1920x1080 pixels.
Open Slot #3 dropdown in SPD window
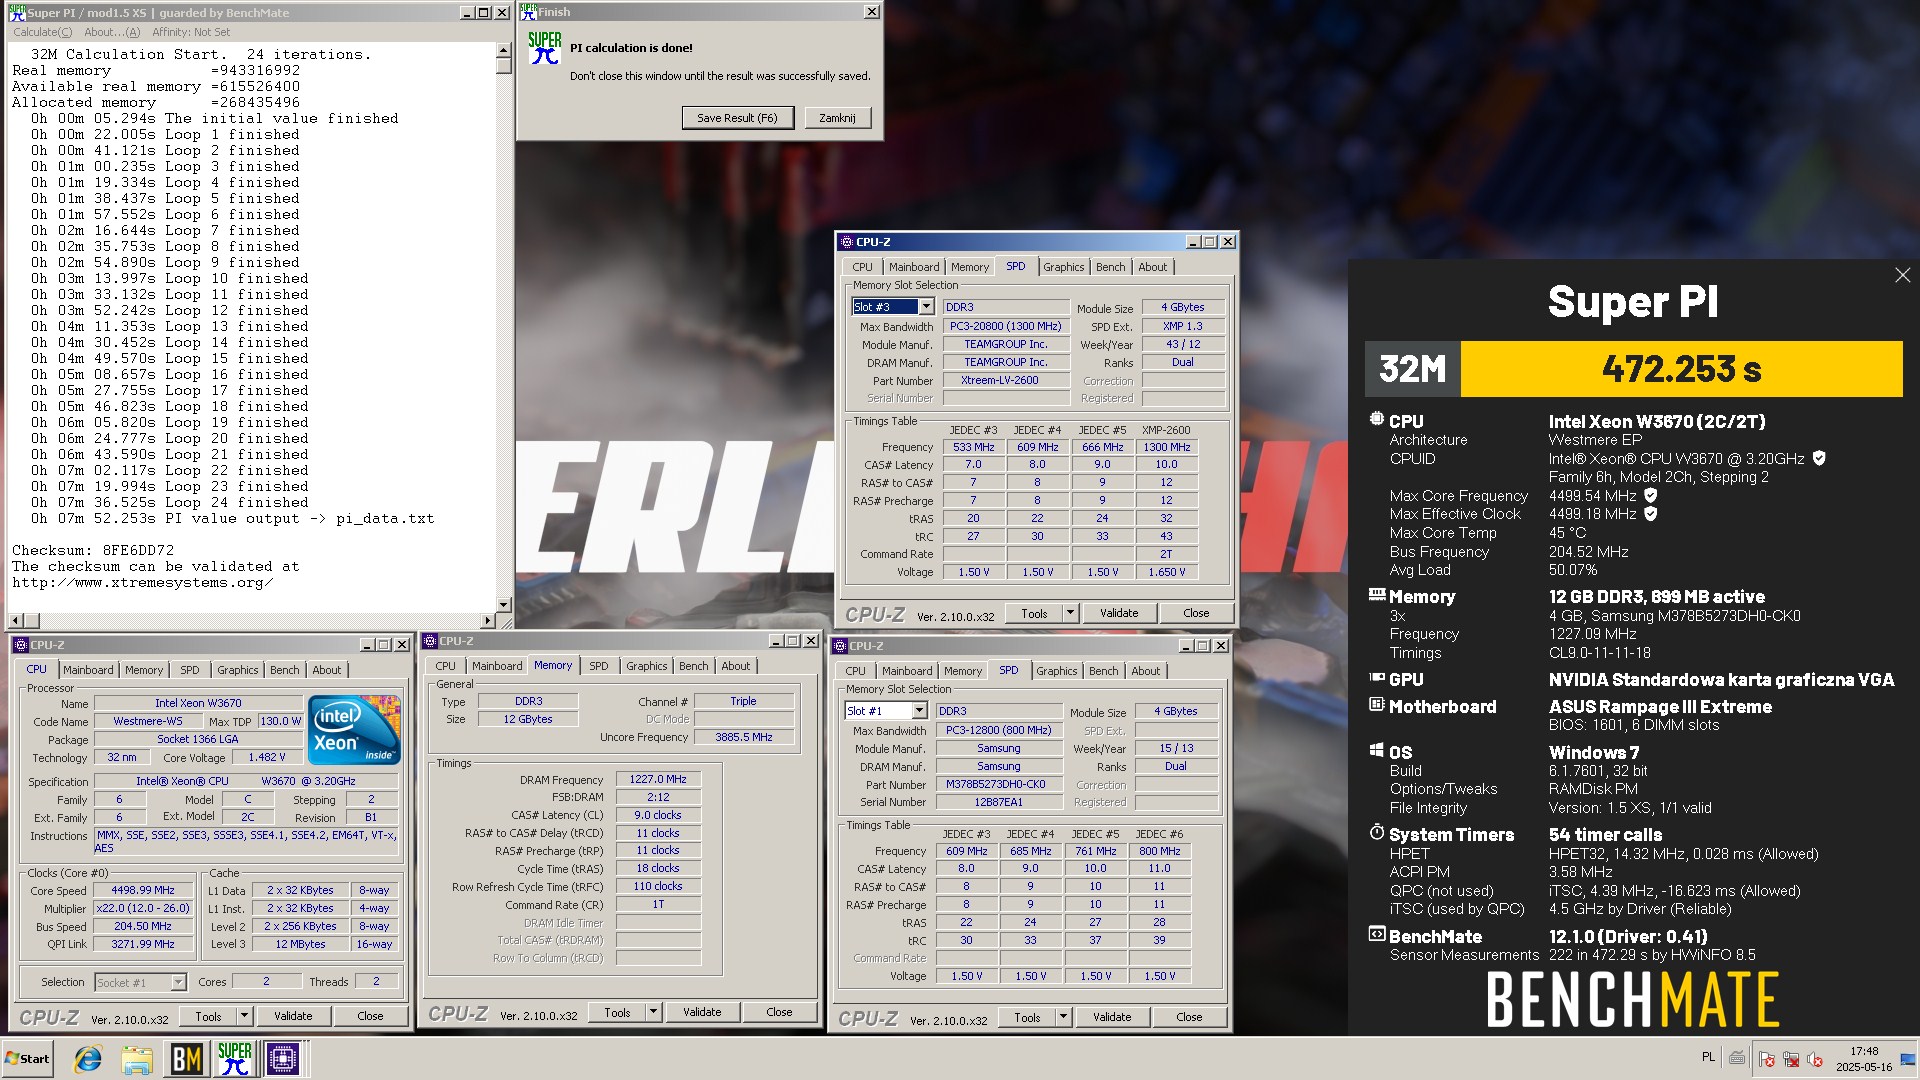click(x=926, y=307)
